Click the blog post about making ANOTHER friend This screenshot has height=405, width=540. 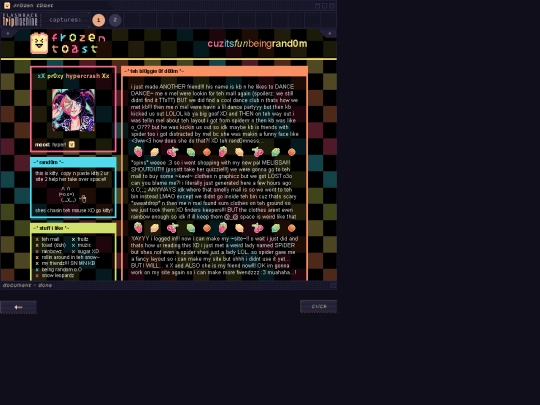click(x=215, y=114)
